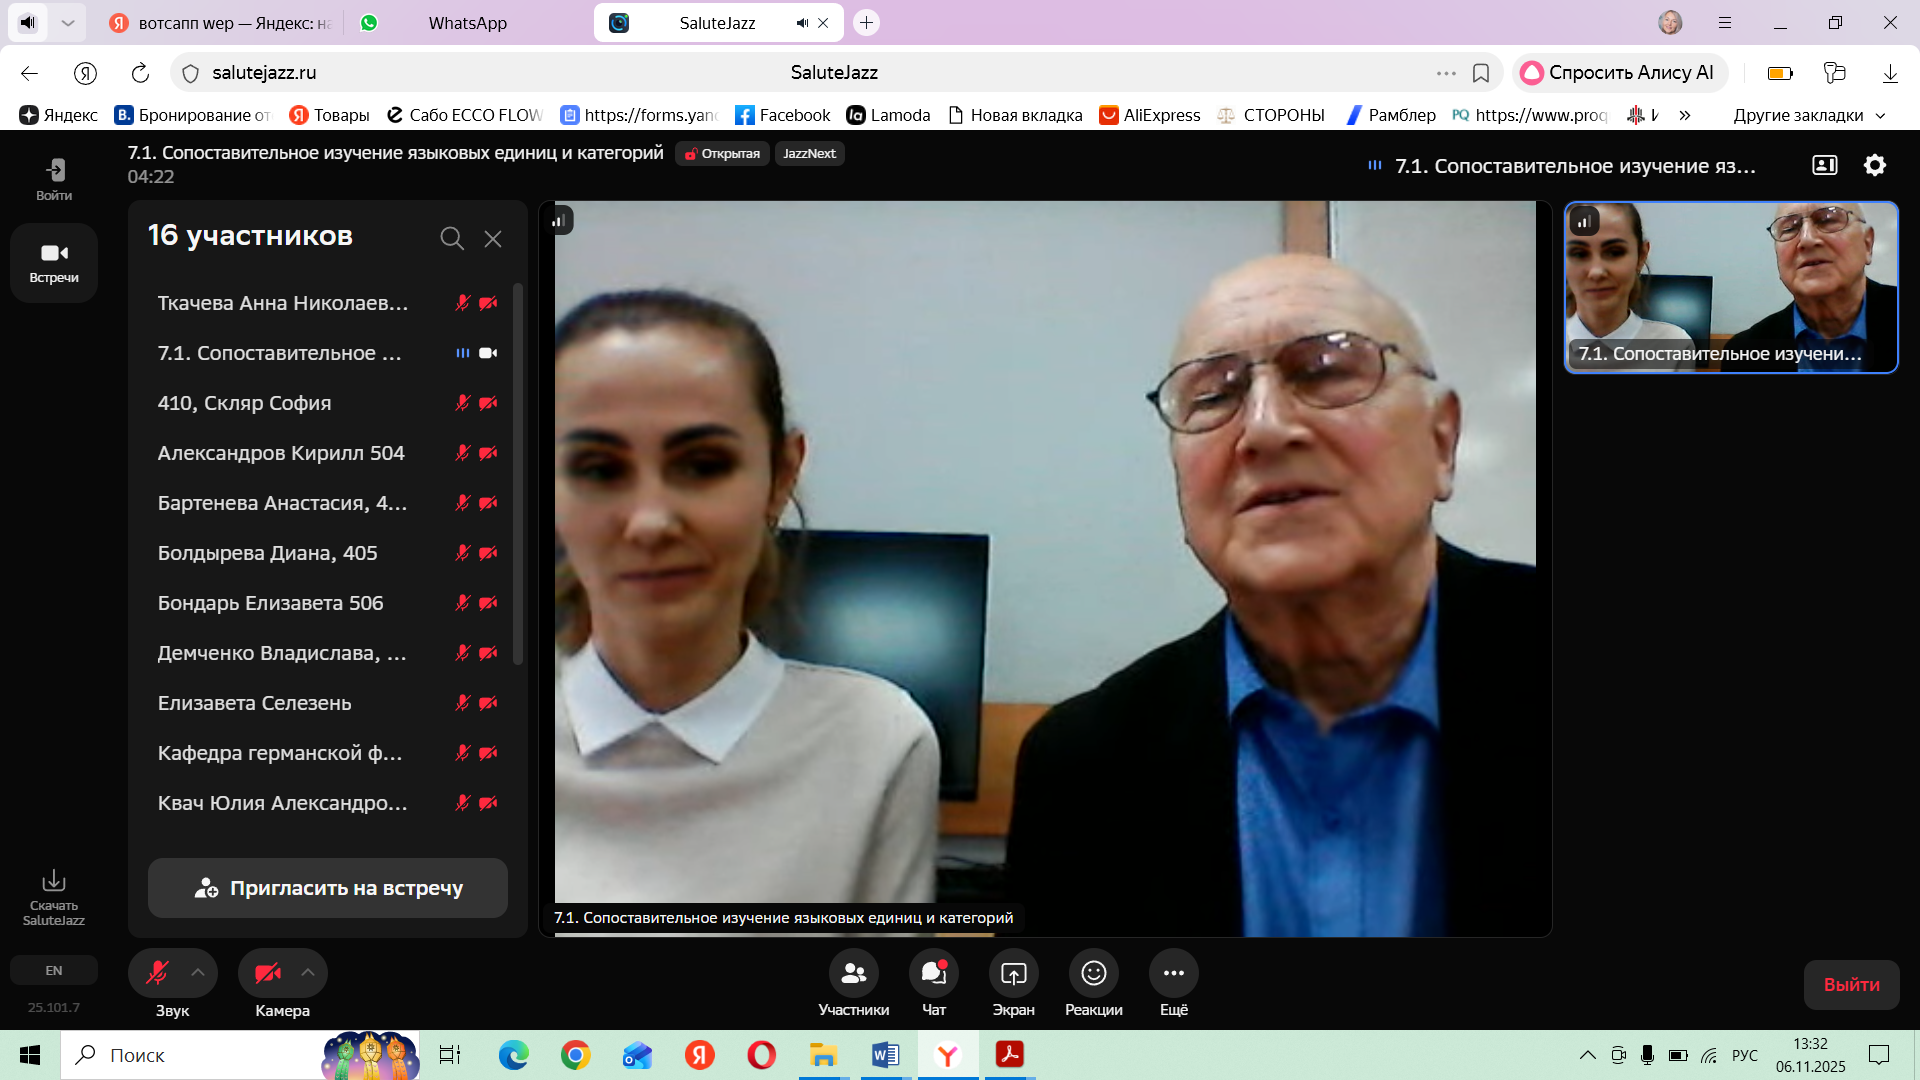Screen dimensions: 1920x1080
Task: Switch view layout icon beside the gear
Action: tap(1824, 165)
